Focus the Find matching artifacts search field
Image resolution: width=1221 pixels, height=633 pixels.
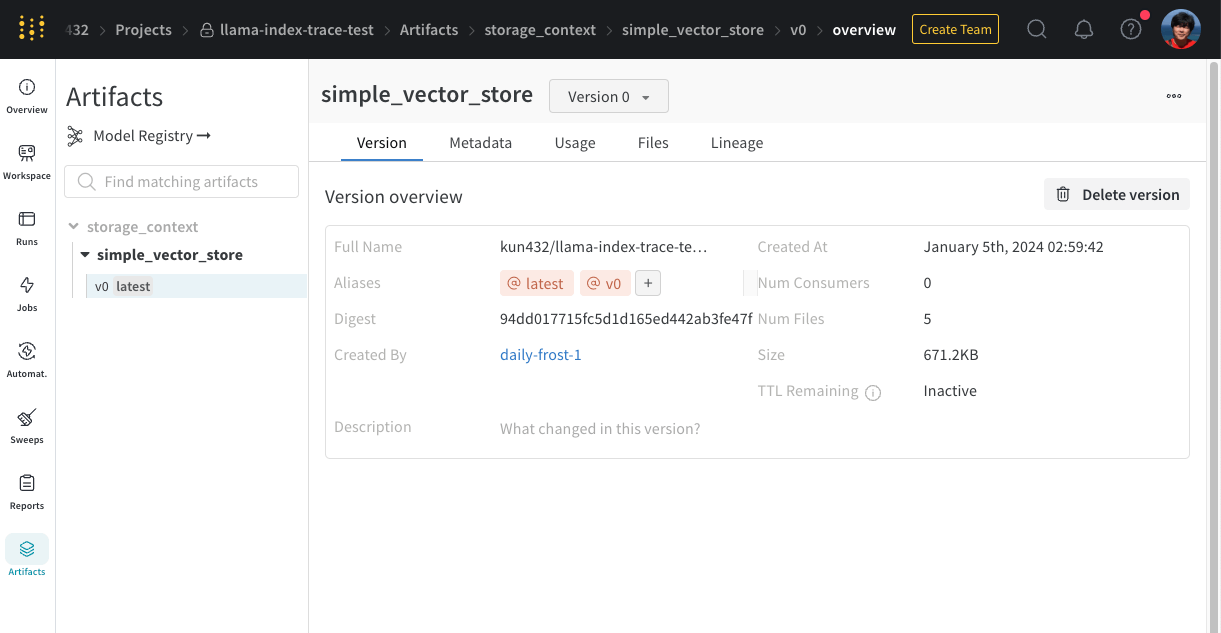click(182, 182)
